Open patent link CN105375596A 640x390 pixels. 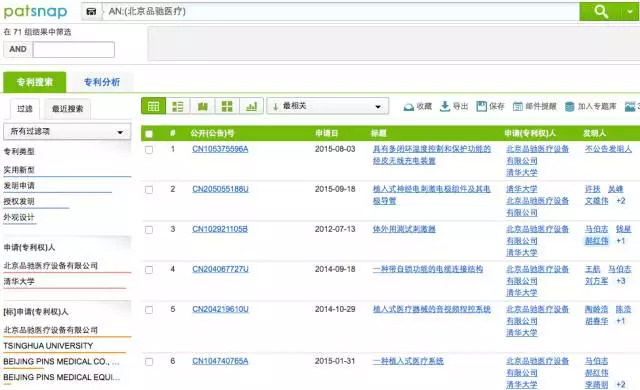220,149
